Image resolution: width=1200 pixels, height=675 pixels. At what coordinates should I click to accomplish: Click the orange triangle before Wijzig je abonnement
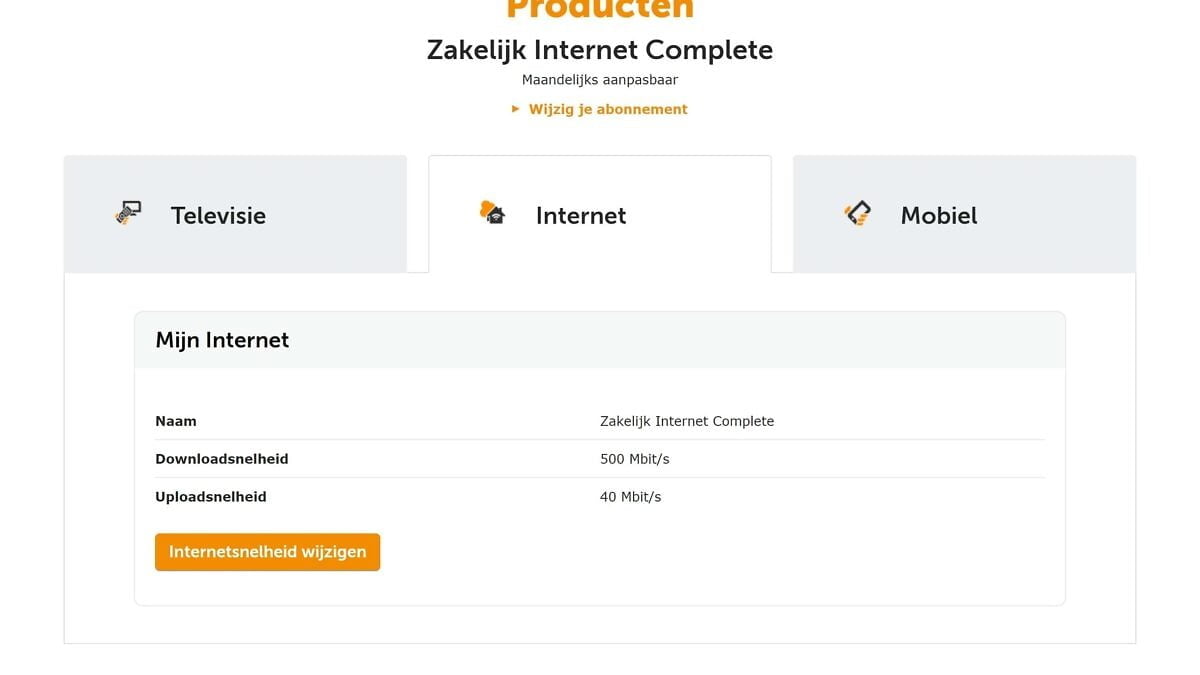tap(516, 109)
